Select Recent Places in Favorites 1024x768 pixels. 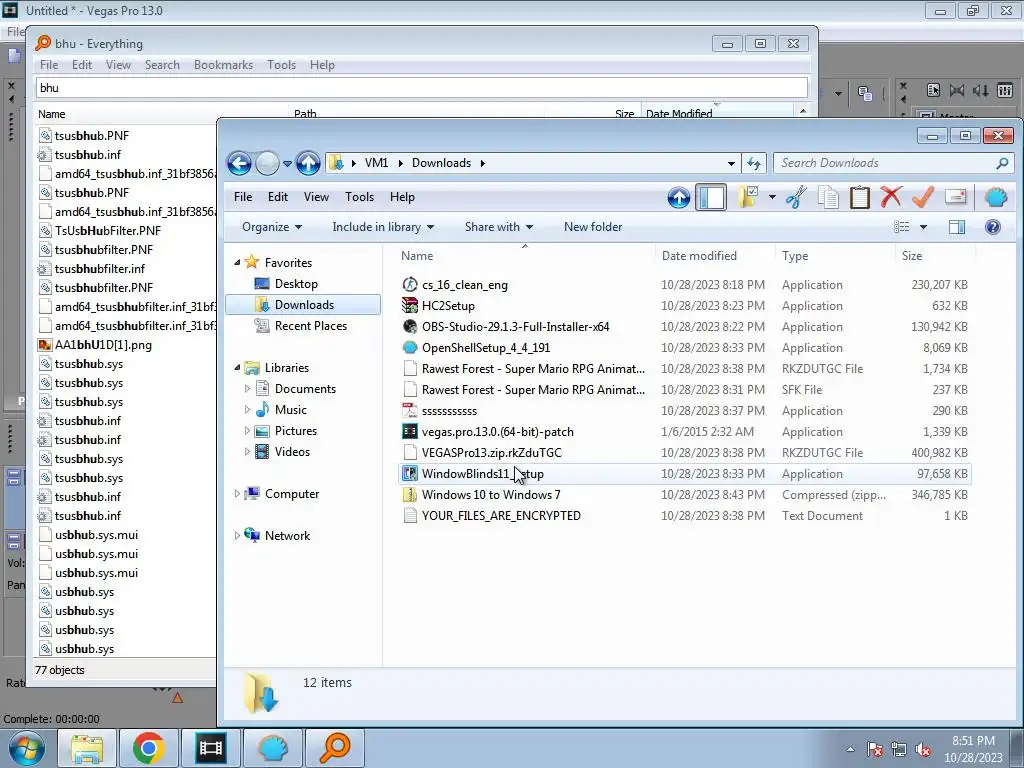pyautogui.click(x=310, y=325)
